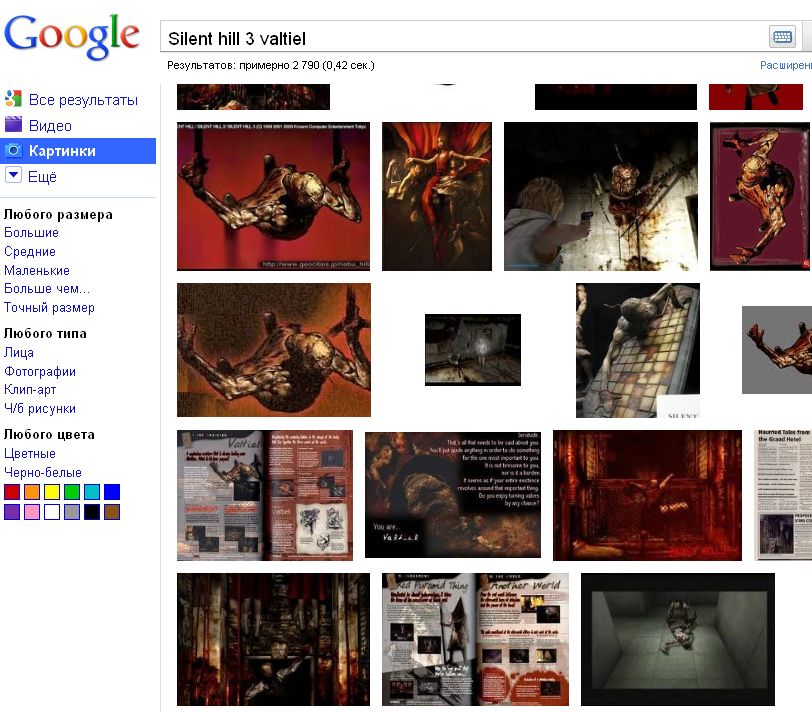Choose the 'Точный размер' filter
This screenshot has width=812, height=712.
pyautogui.click(x=49, y=308)
